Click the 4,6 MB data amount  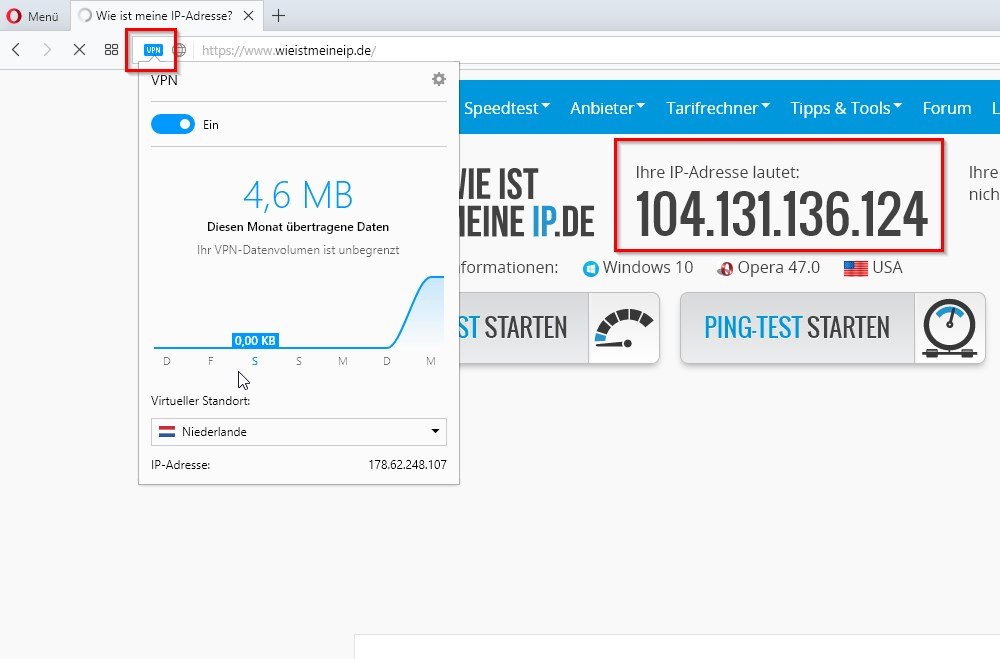click(x=298, y=195)
